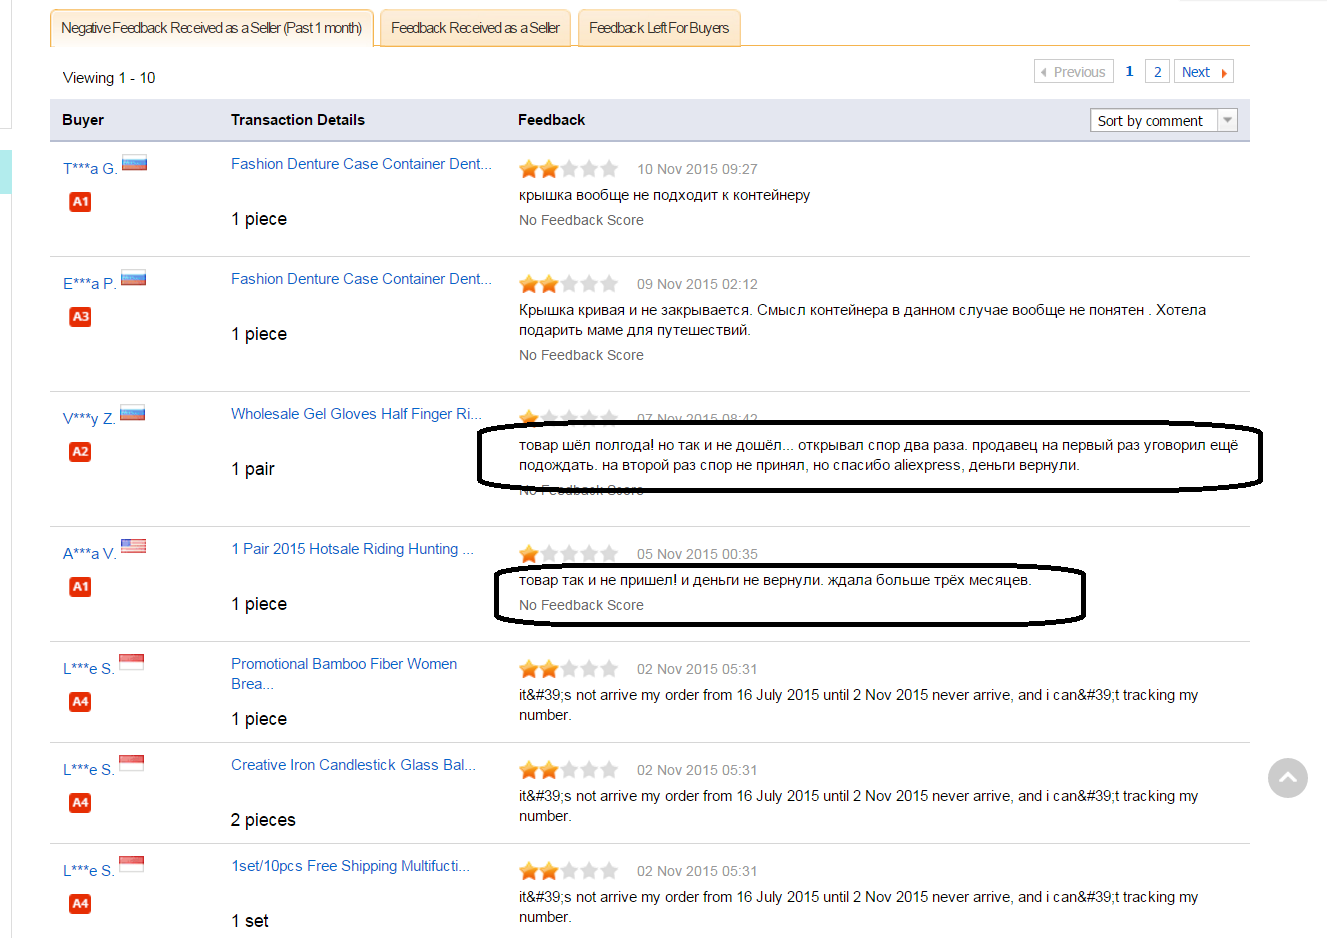The image size is (1327, 938).
Task: Click the A2 badge under V***y Z.
Action: pos(80,452)
